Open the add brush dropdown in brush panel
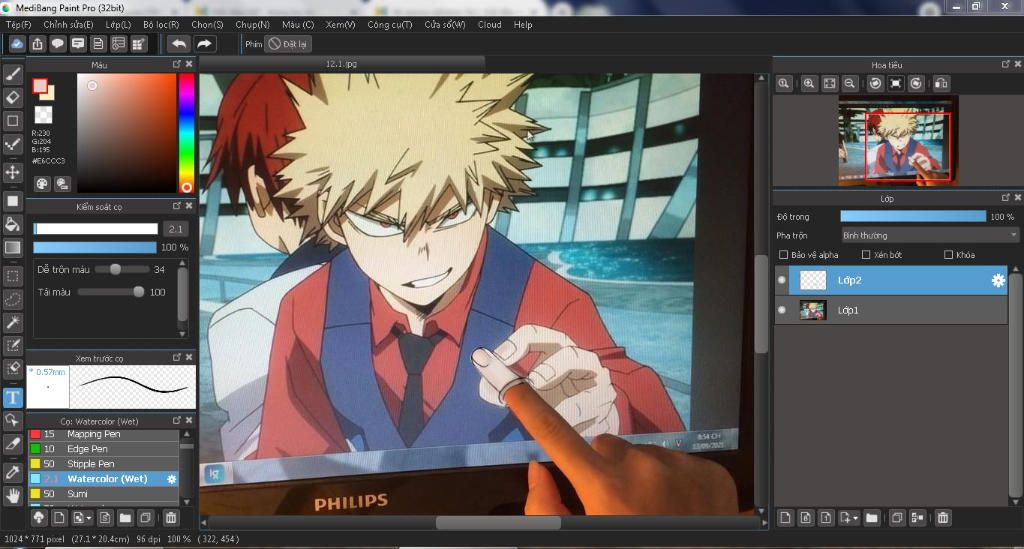 pos(88,518)
